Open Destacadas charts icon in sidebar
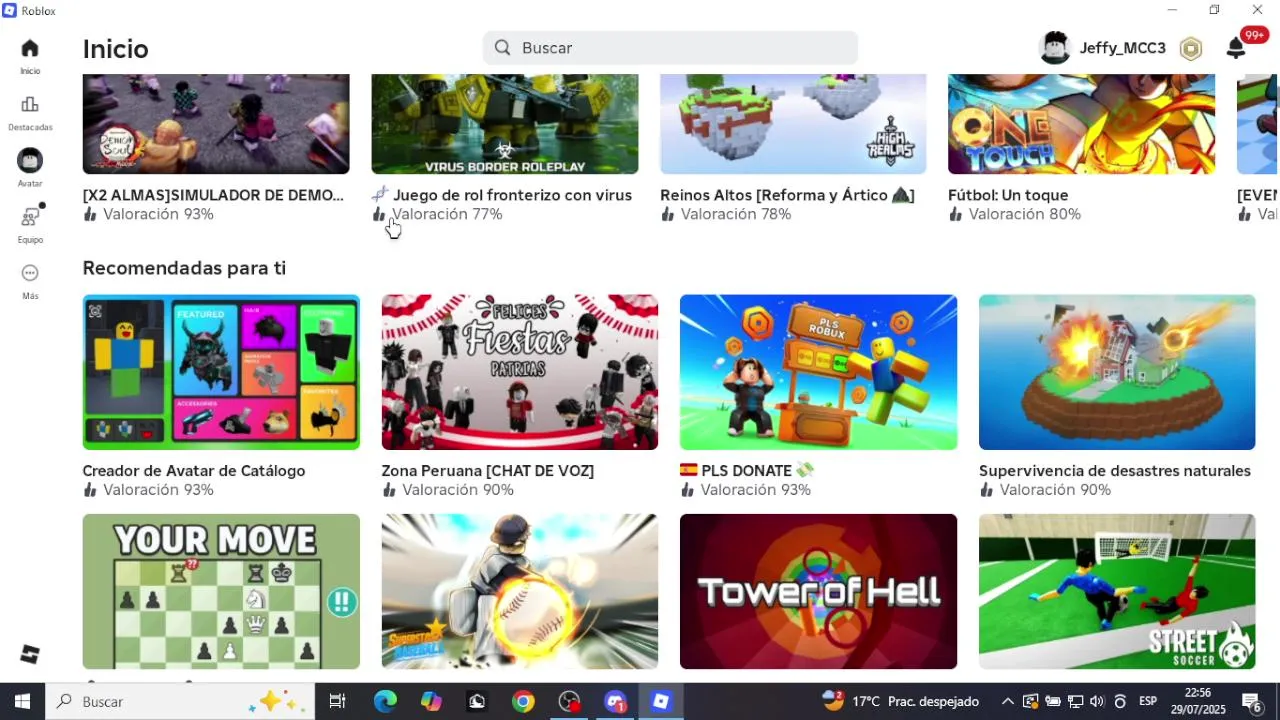Viewport: 1280px width, 720px height. pos(30,105)
